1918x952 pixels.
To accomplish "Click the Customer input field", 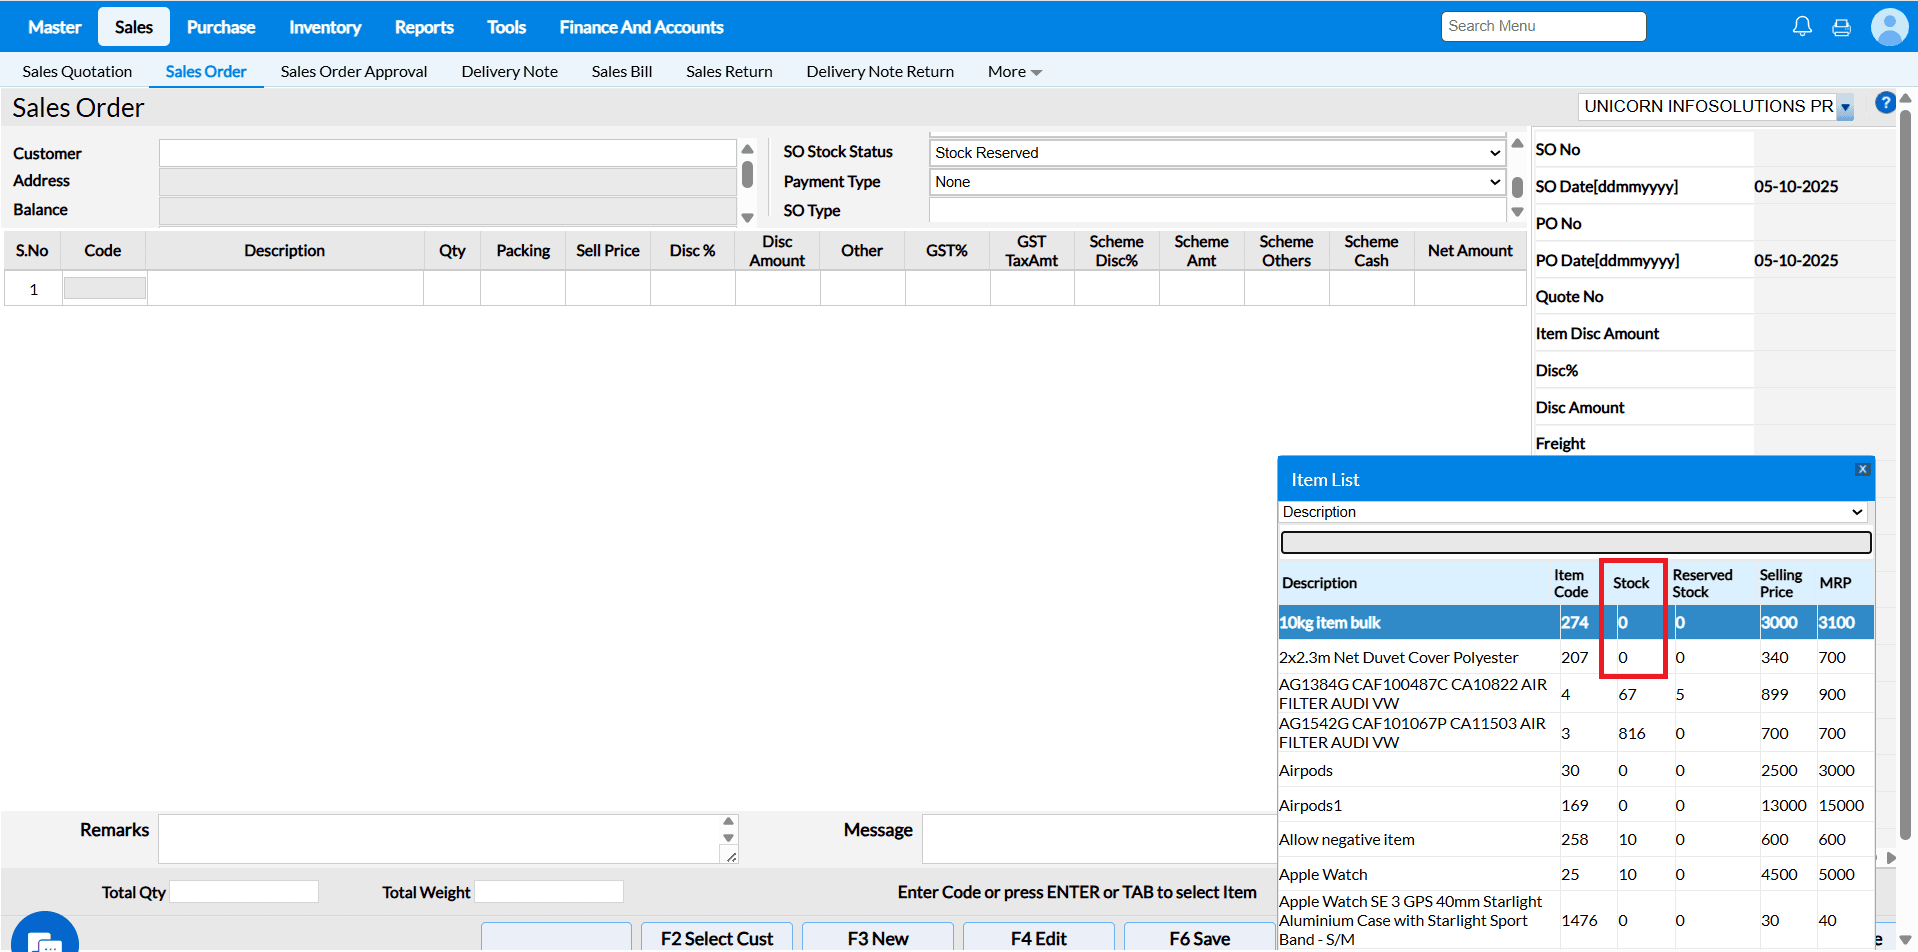I will 447,153.
